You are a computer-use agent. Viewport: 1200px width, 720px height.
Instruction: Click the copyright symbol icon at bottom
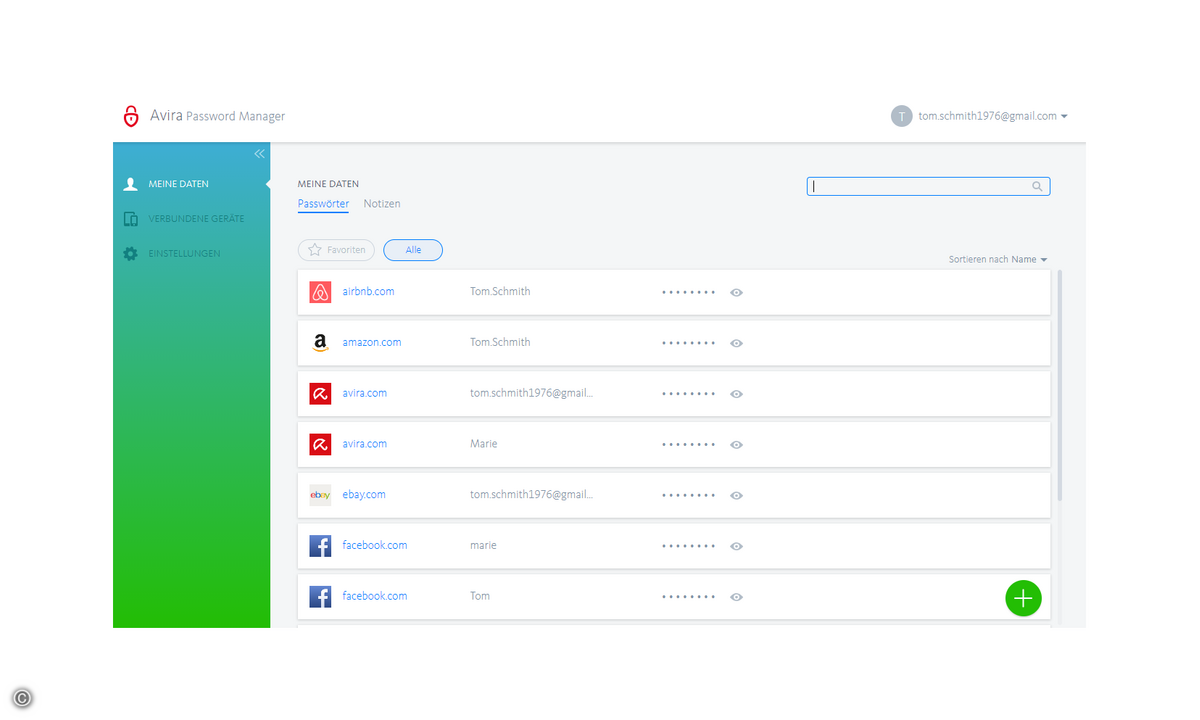pos(22,699)
